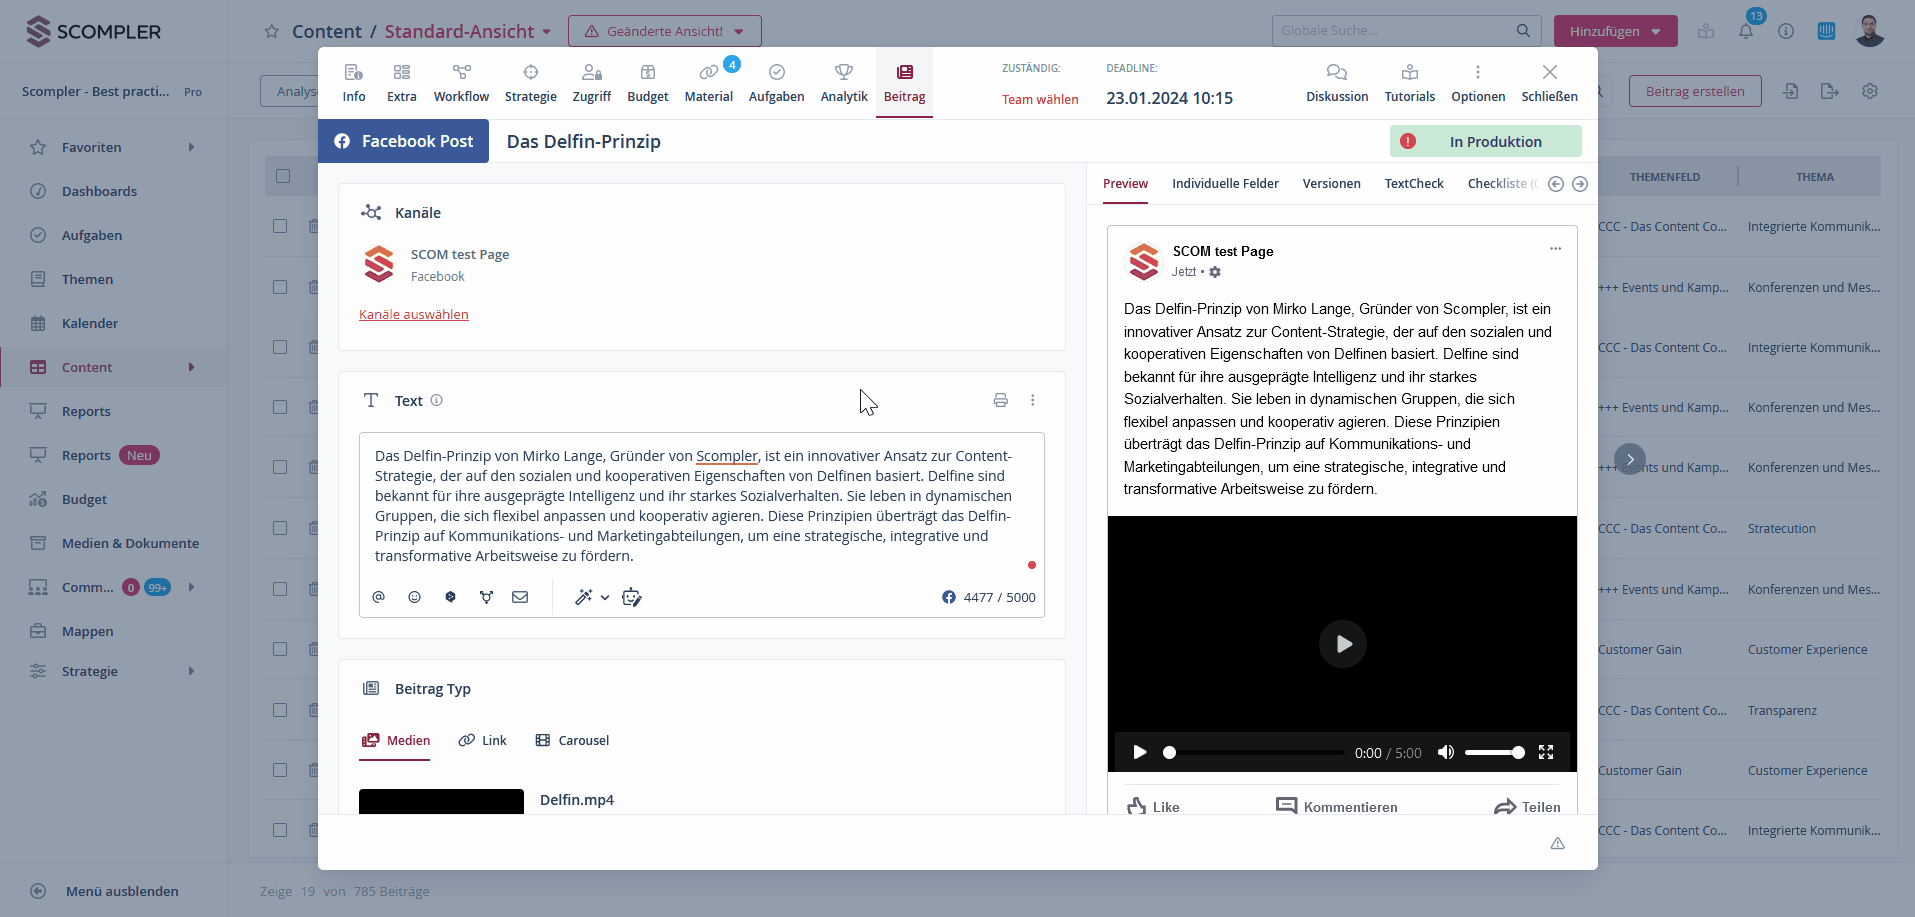Adjust the video volume slider

(x=1494, y=753)
